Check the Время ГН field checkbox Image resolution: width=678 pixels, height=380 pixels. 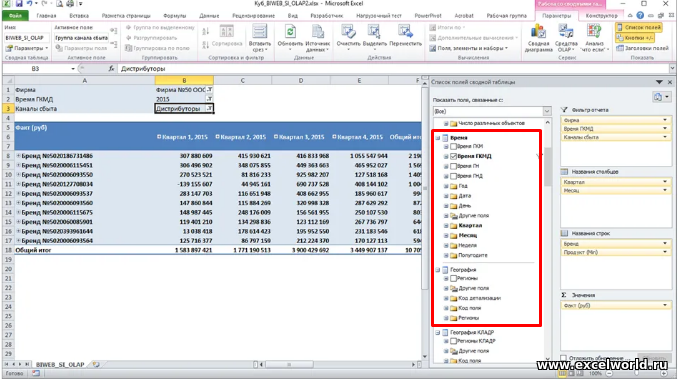pyautogui.click(x=454, y=166)
